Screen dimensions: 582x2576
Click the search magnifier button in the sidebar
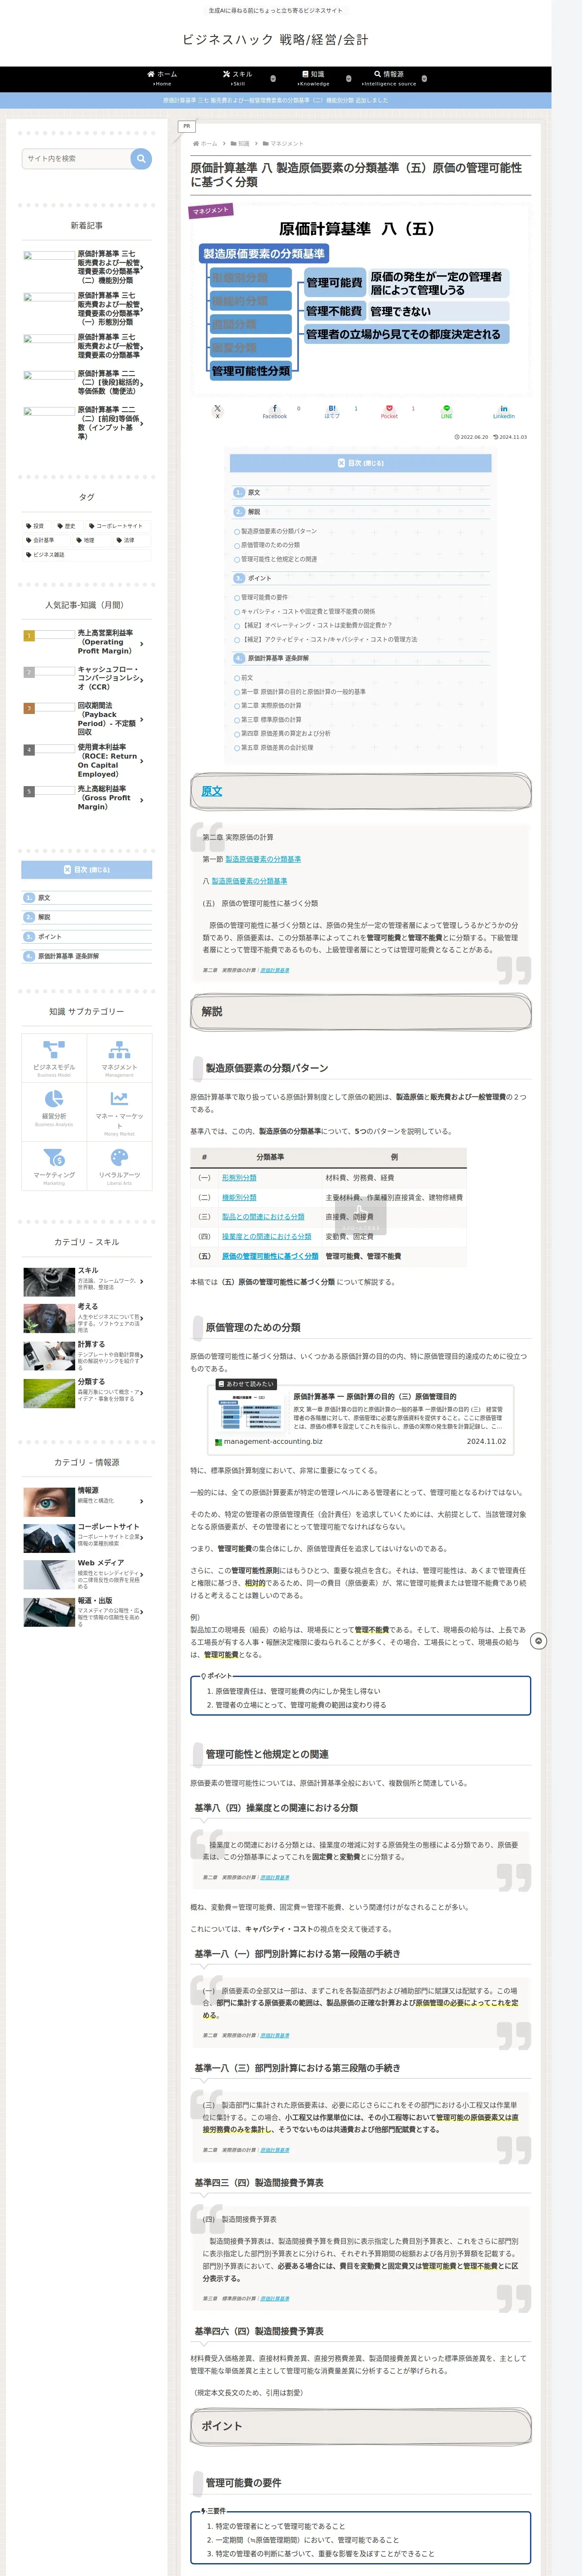[x=141, y=158]
